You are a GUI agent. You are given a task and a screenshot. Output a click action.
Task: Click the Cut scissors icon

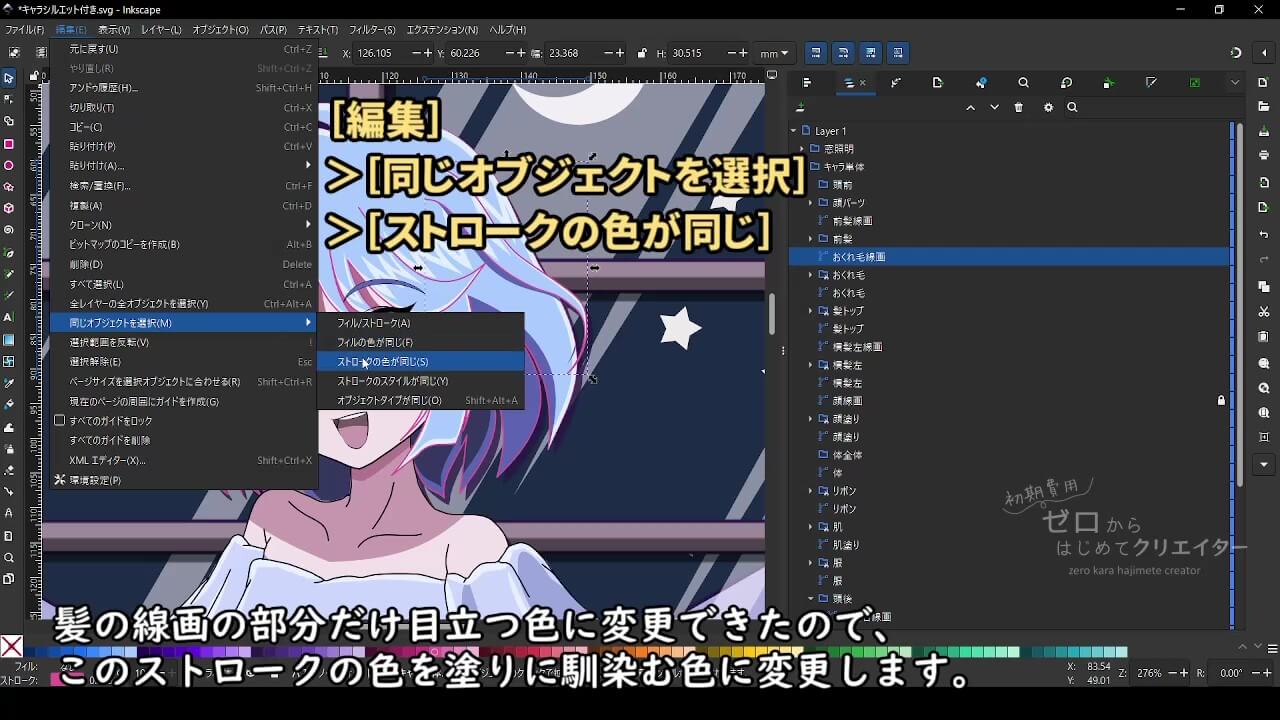(1264, 312)
